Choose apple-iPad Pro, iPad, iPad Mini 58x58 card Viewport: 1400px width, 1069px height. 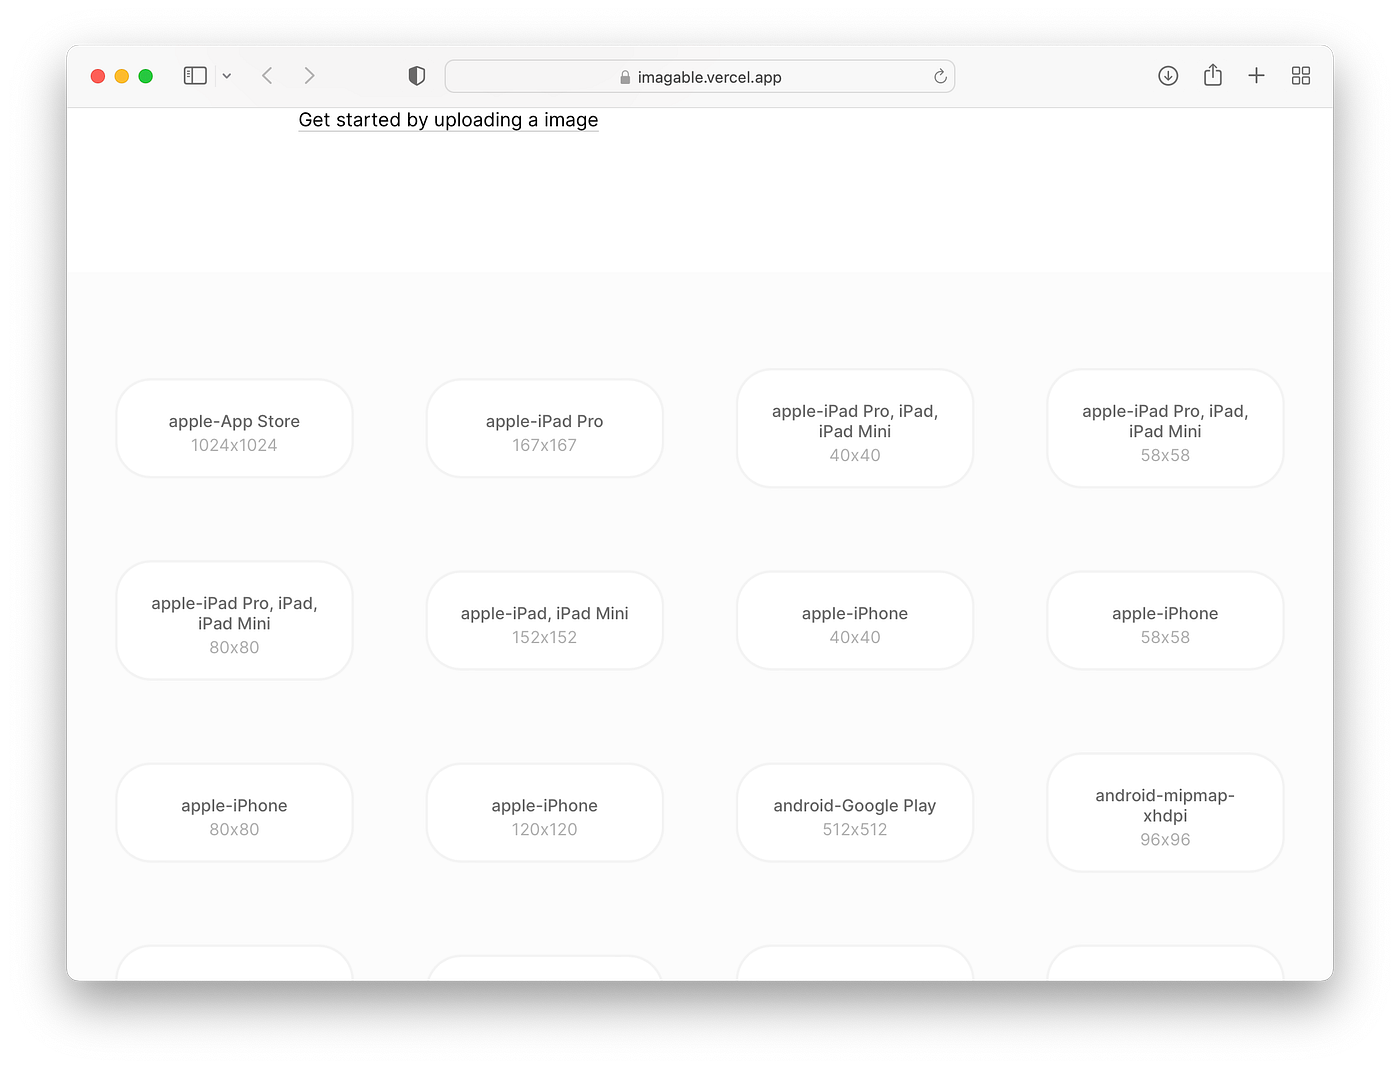click(1165, 428)
